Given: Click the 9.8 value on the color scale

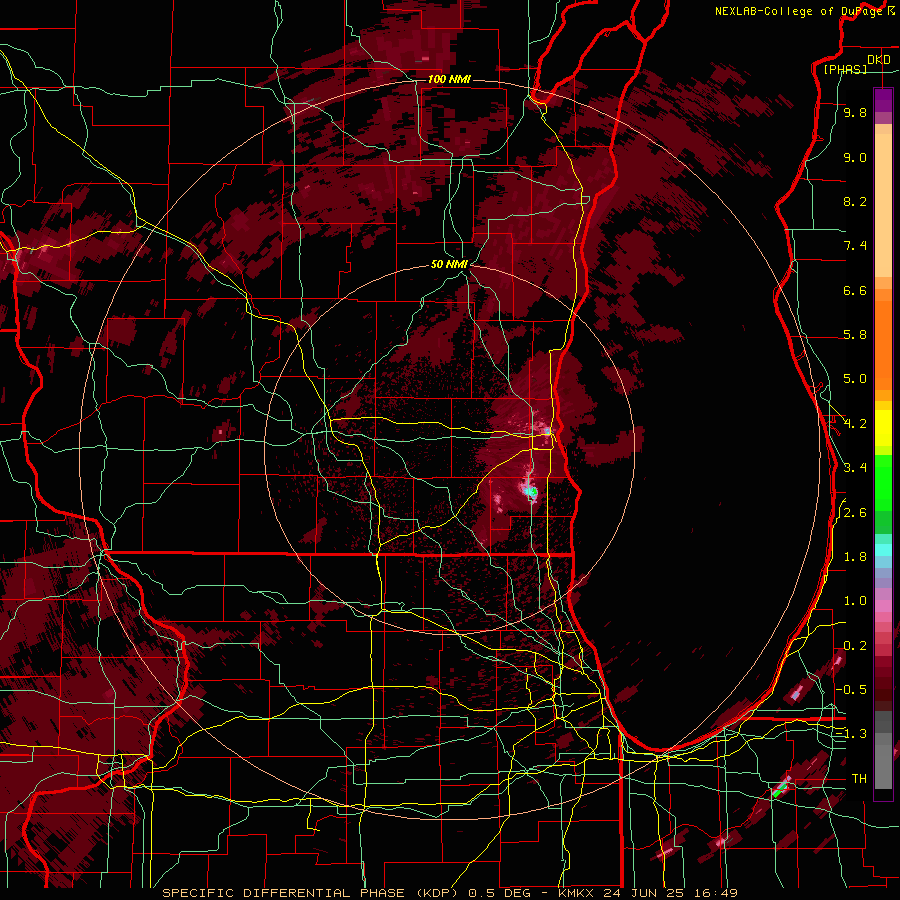Looking at the screenshot, I should click(855, 113).
